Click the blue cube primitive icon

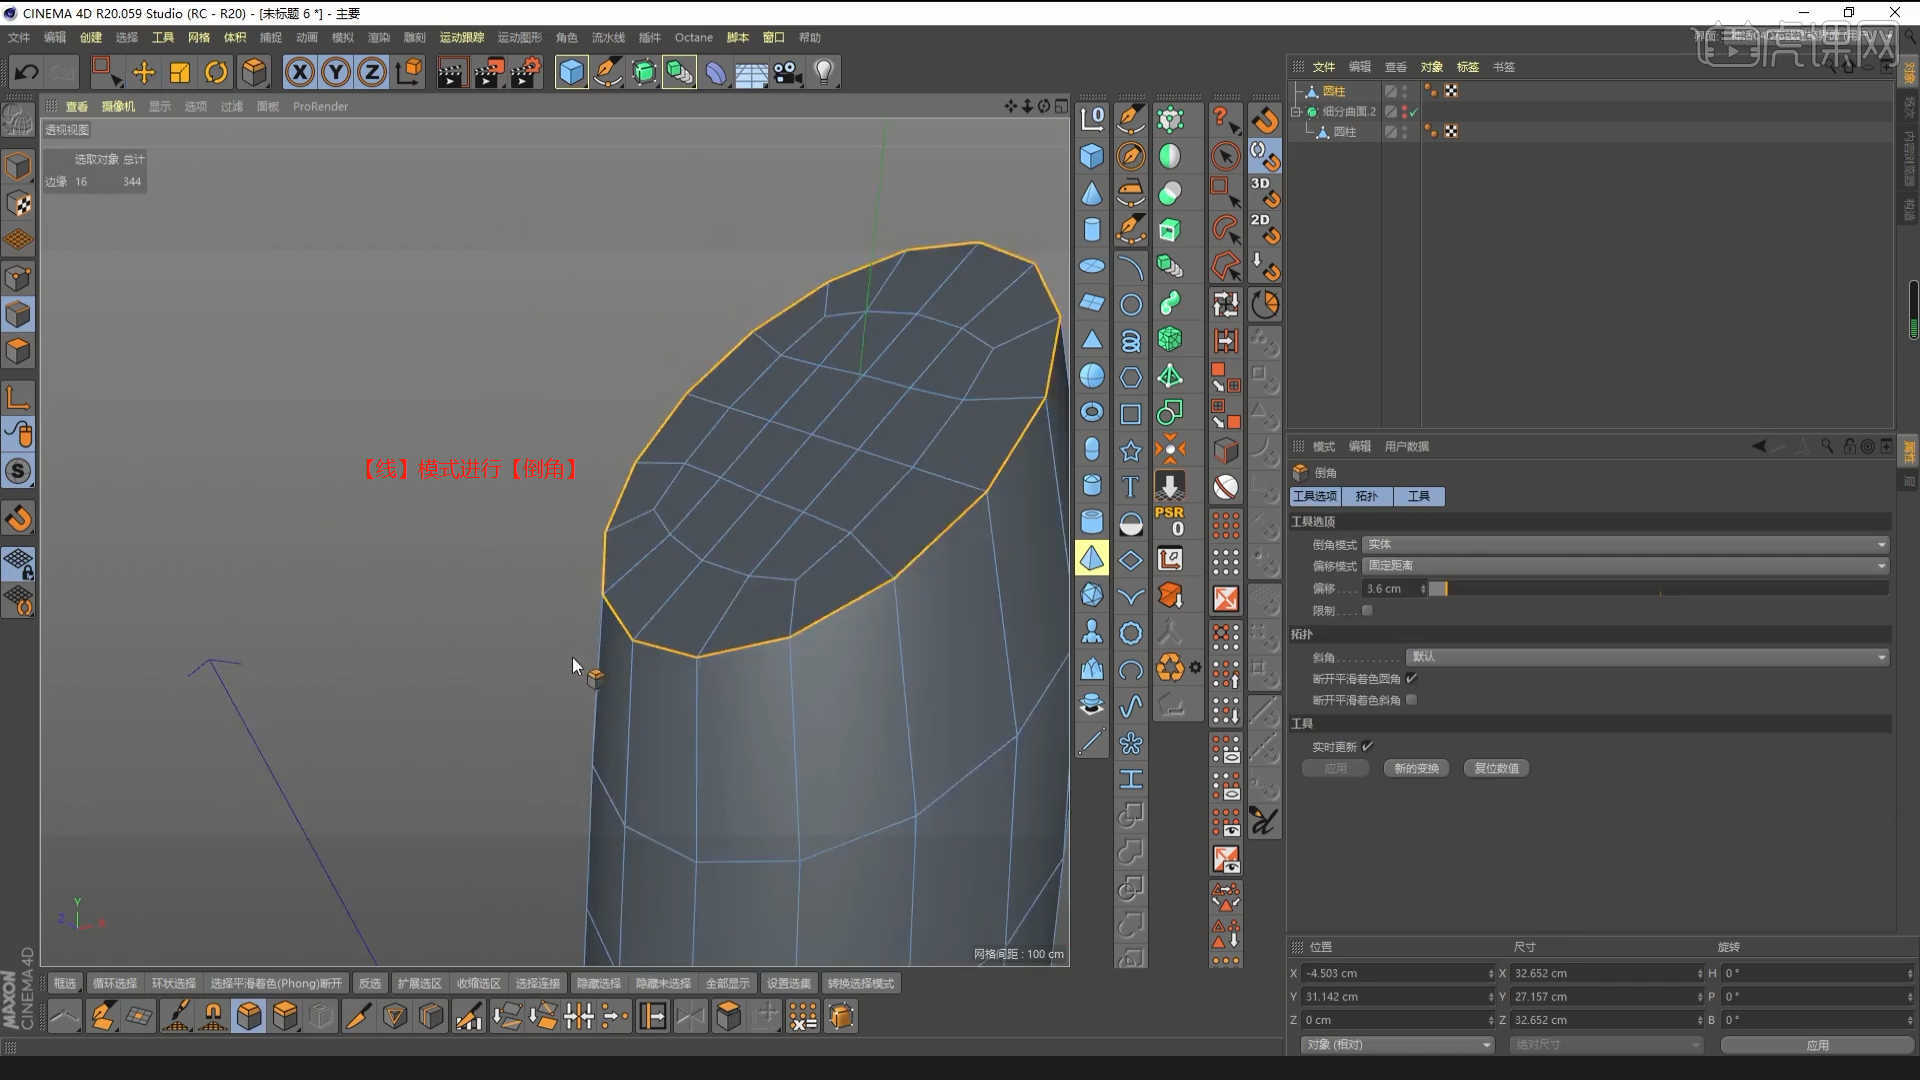pyautogui.click(x=571, y=72)
